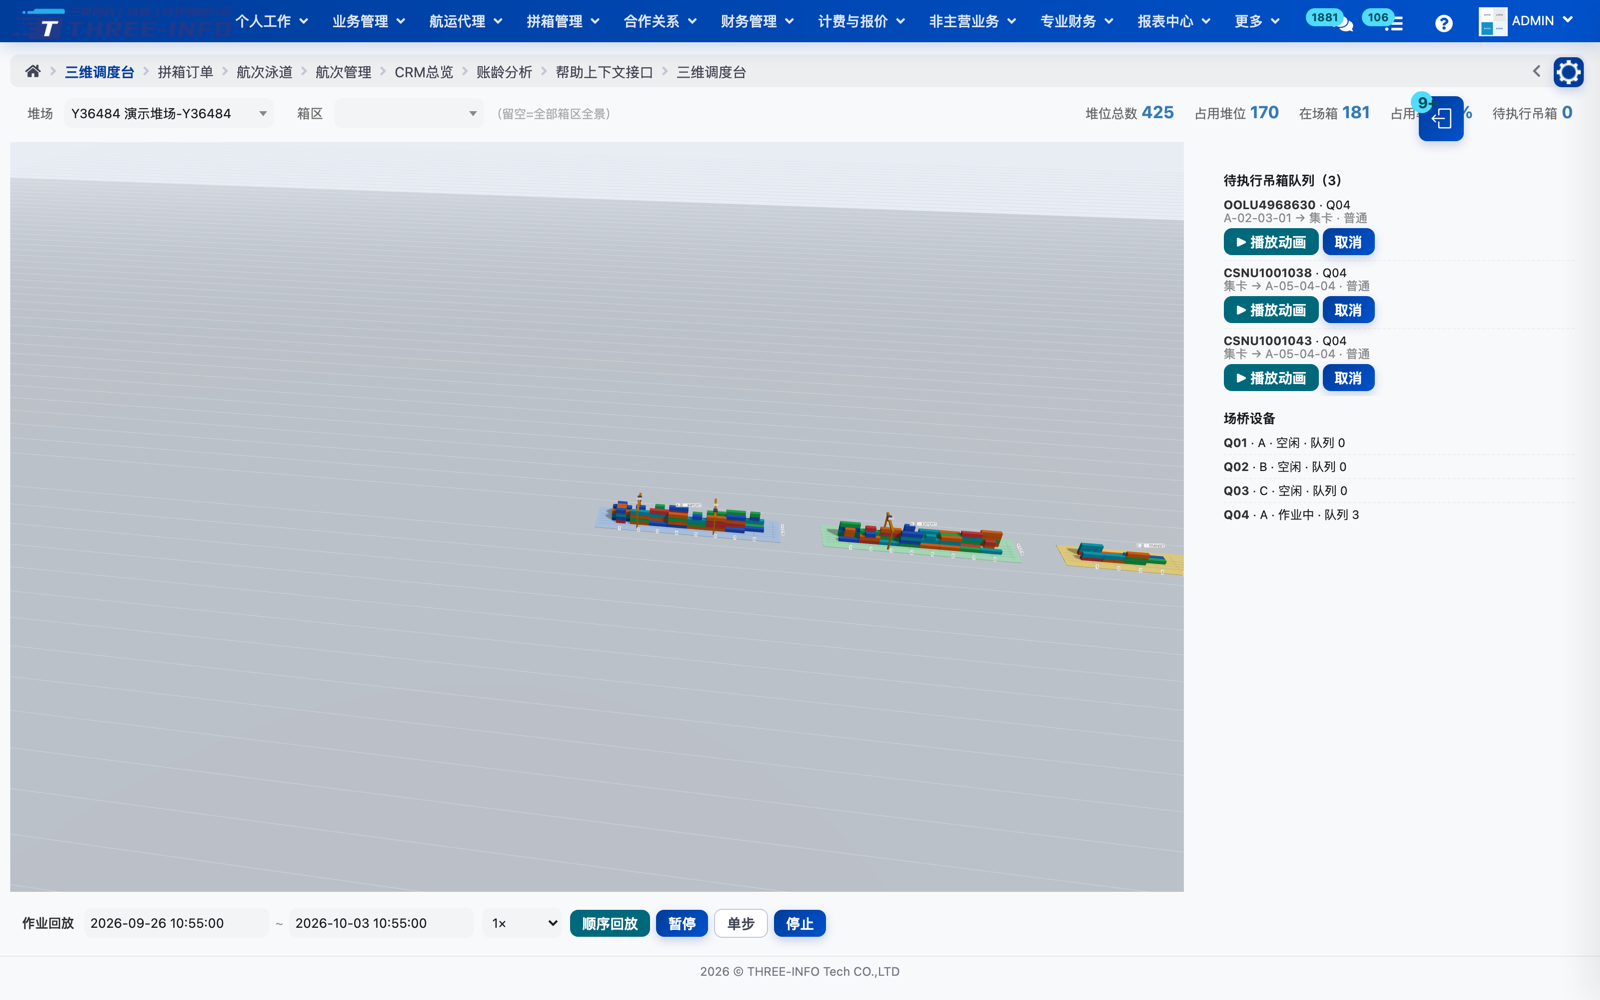Open the 1x playback speed dropdown
This screenshot has height=1000, width=1600.
(523, 923)
